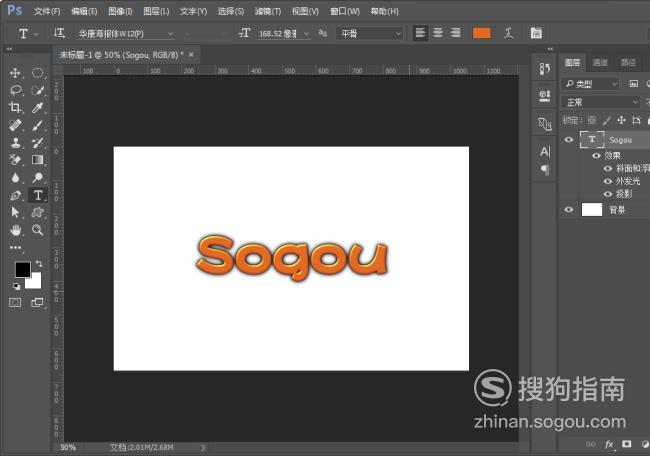Open the layer filter type dropdown
The height and width of the screenshot is (456, 650).
(x=590, y=84)
